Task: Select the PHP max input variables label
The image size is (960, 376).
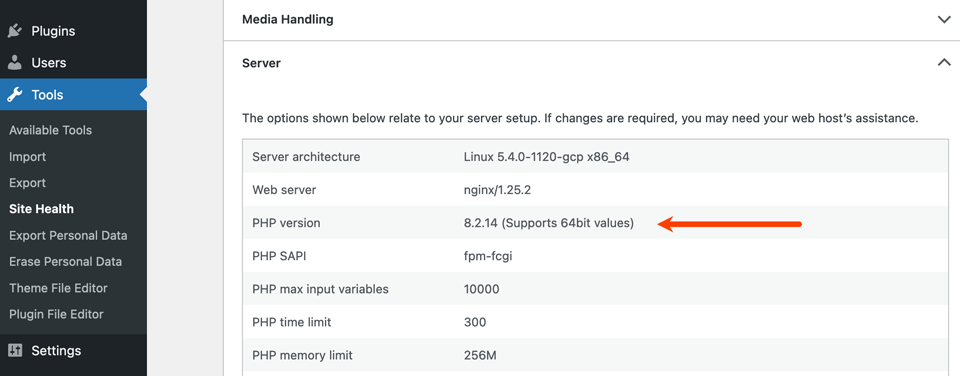Action: click(x=320, y=289)
